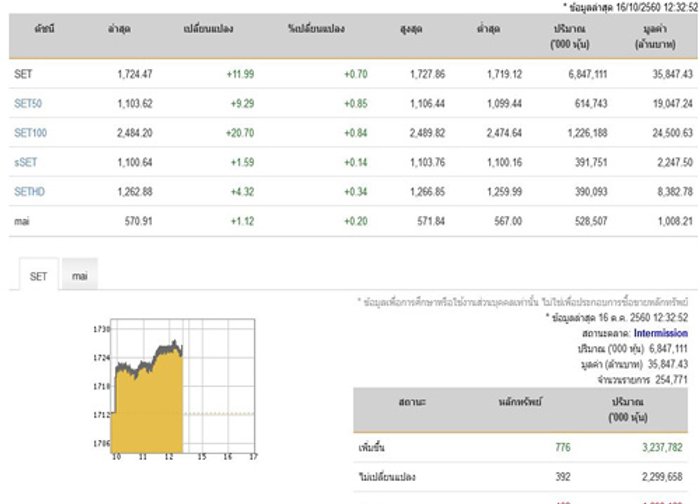Select SETHD low value 1,259.99
The width and height of the screenshot is (700, 504).
point(504,192)
